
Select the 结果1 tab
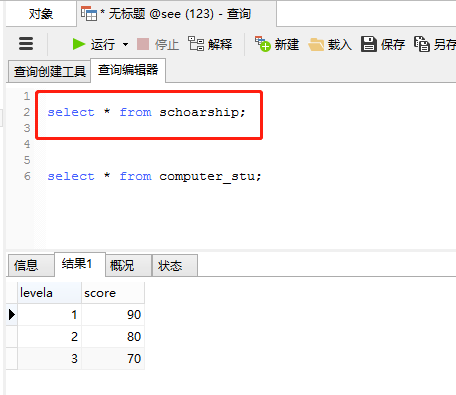pos(80,264)
